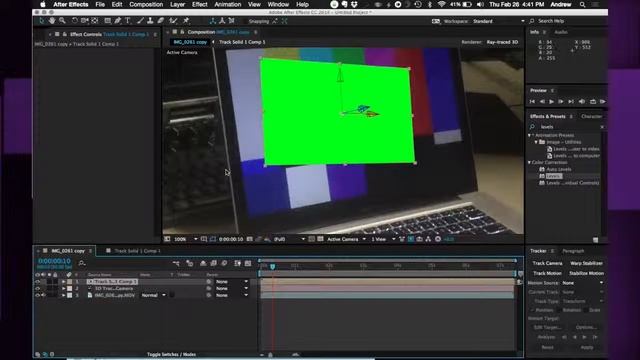Toggle the Position checkbox in Tracker
The height and width of the screenshot is (360, 640).
click(x=532, y=310)
